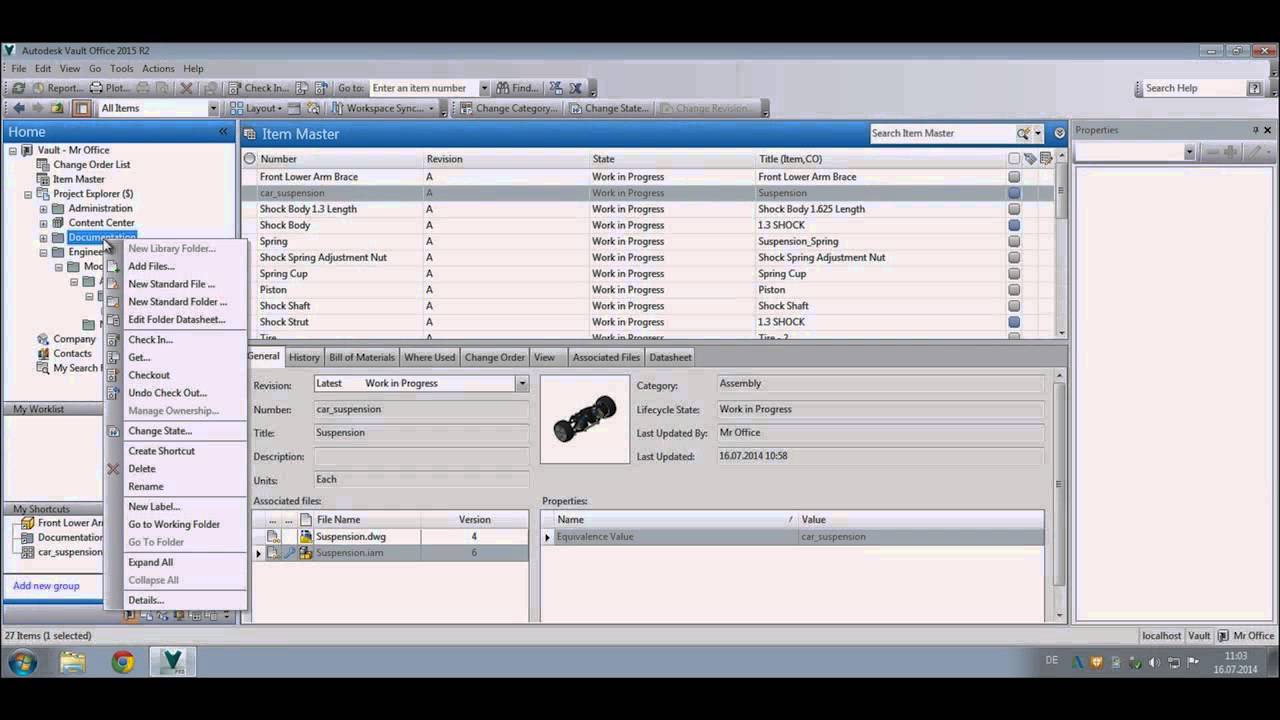Click the Suspension assembly thumbnail image
Screen dimensions: 1280x720
click(x=585, y=420)
